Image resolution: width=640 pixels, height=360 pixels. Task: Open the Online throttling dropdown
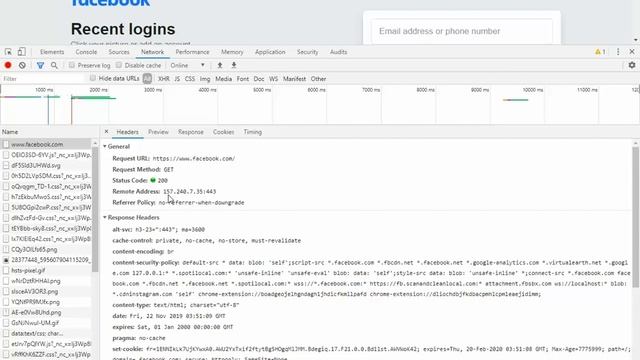click(187, 65)
